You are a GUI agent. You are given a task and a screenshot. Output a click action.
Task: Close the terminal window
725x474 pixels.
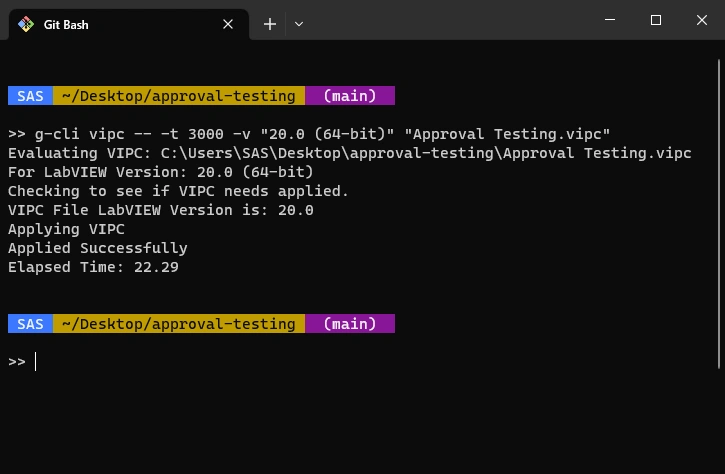(x=702, y=20)
